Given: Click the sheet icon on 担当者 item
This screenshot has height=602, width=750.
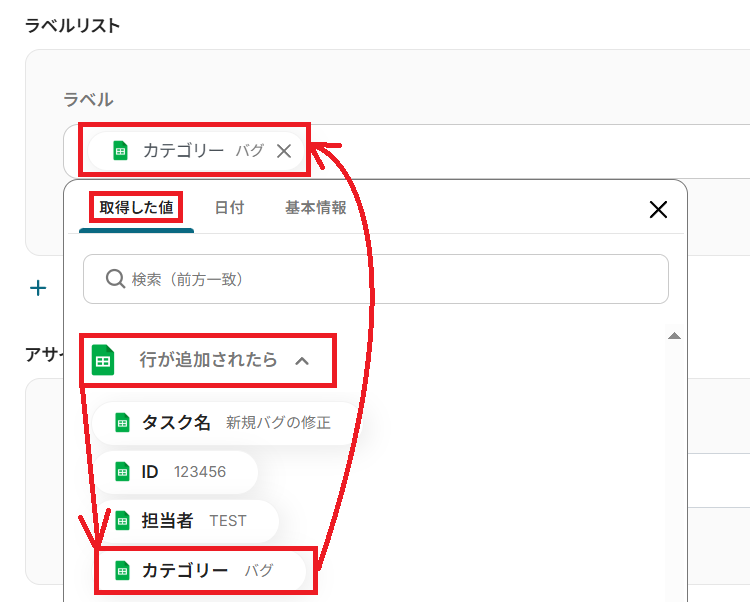Looking at the screenshot, I should pyautogui.click(x=122, y=521).
